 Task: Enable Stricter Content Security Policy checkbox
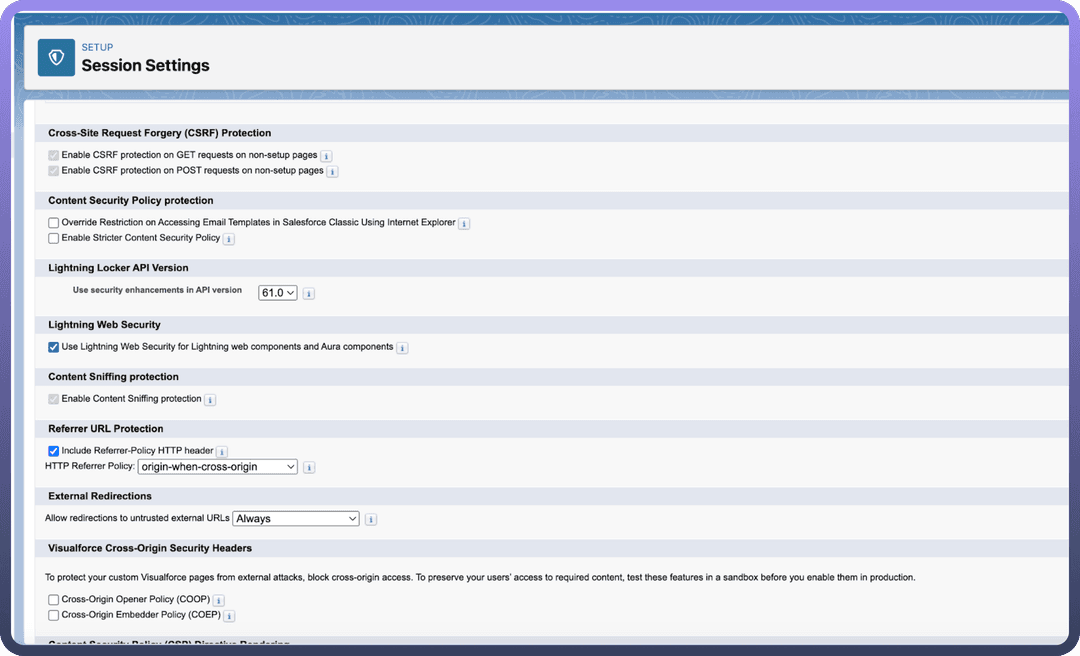[x=54, y=238]
